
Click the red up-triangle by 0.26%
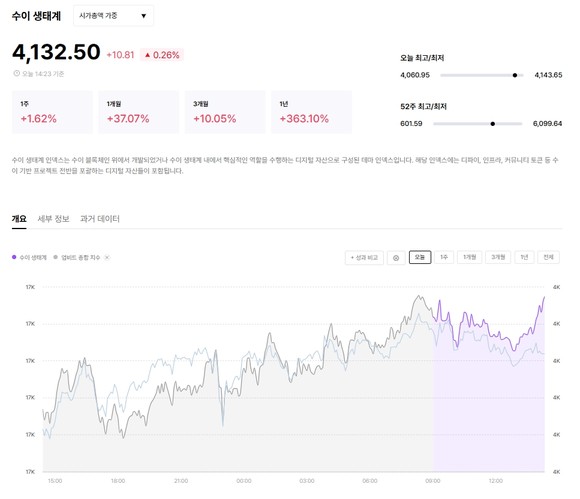click(148, 55)
